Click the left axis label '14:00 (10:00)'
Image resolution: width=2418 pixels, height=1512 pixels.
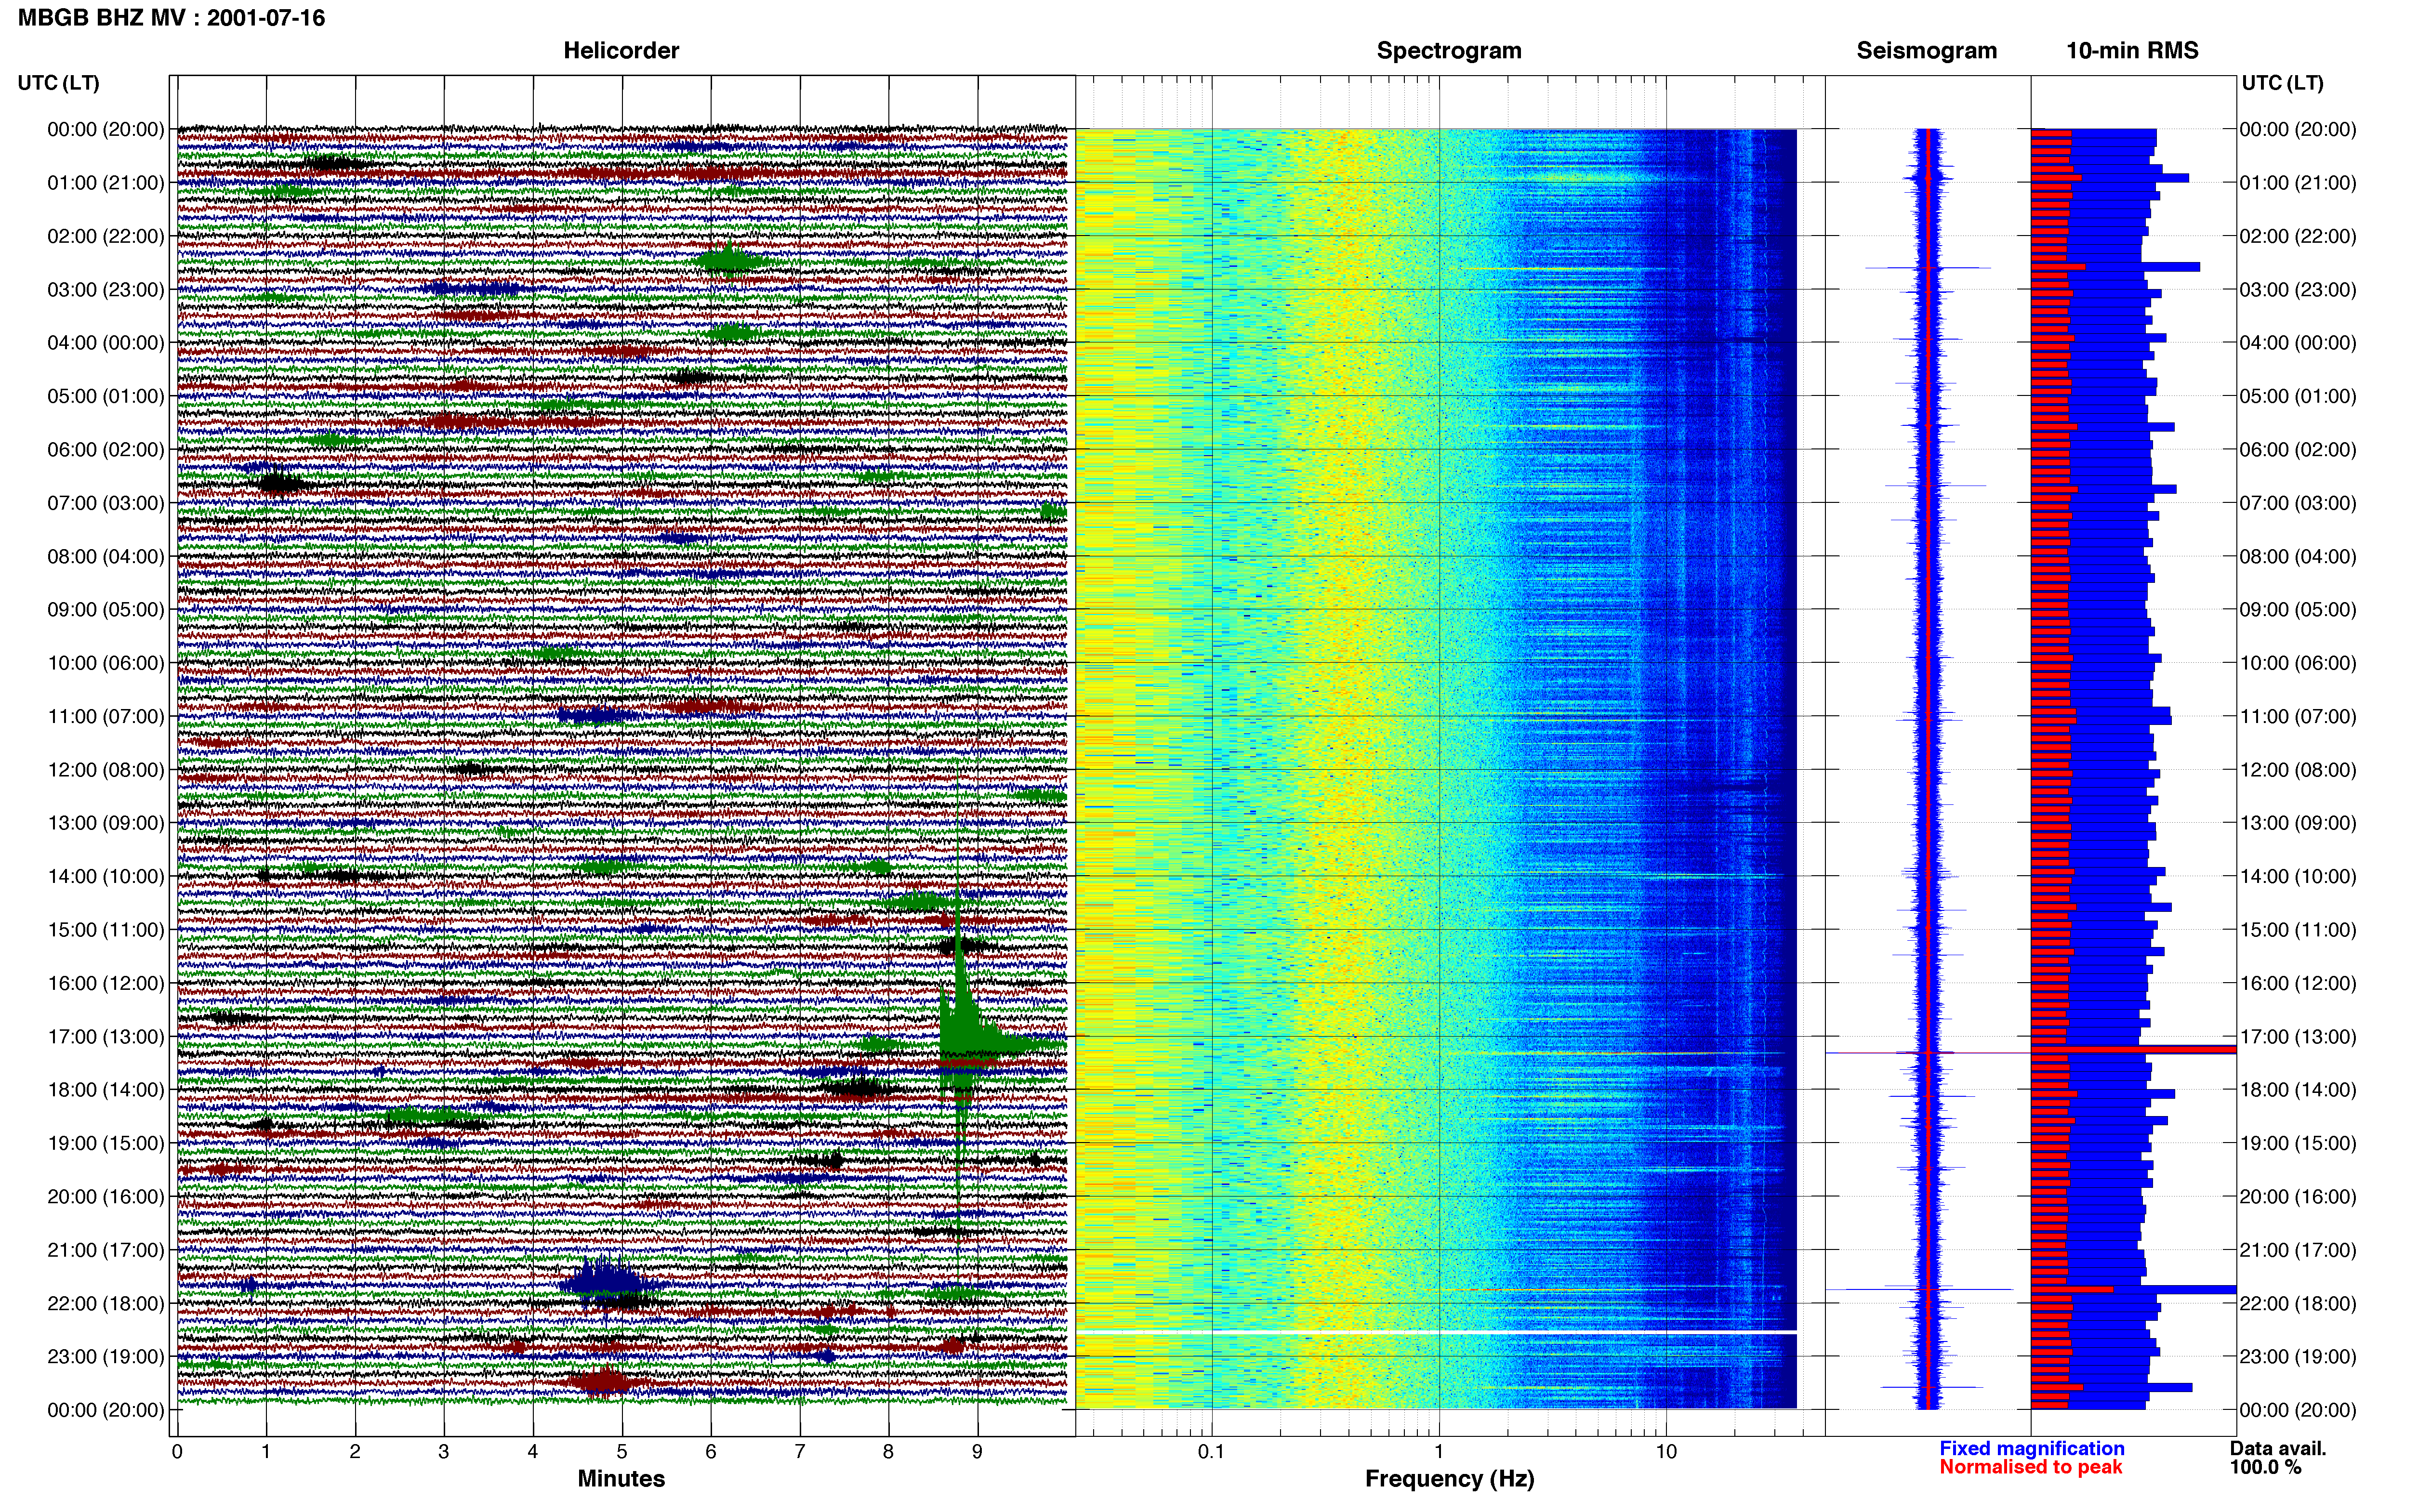105,876
